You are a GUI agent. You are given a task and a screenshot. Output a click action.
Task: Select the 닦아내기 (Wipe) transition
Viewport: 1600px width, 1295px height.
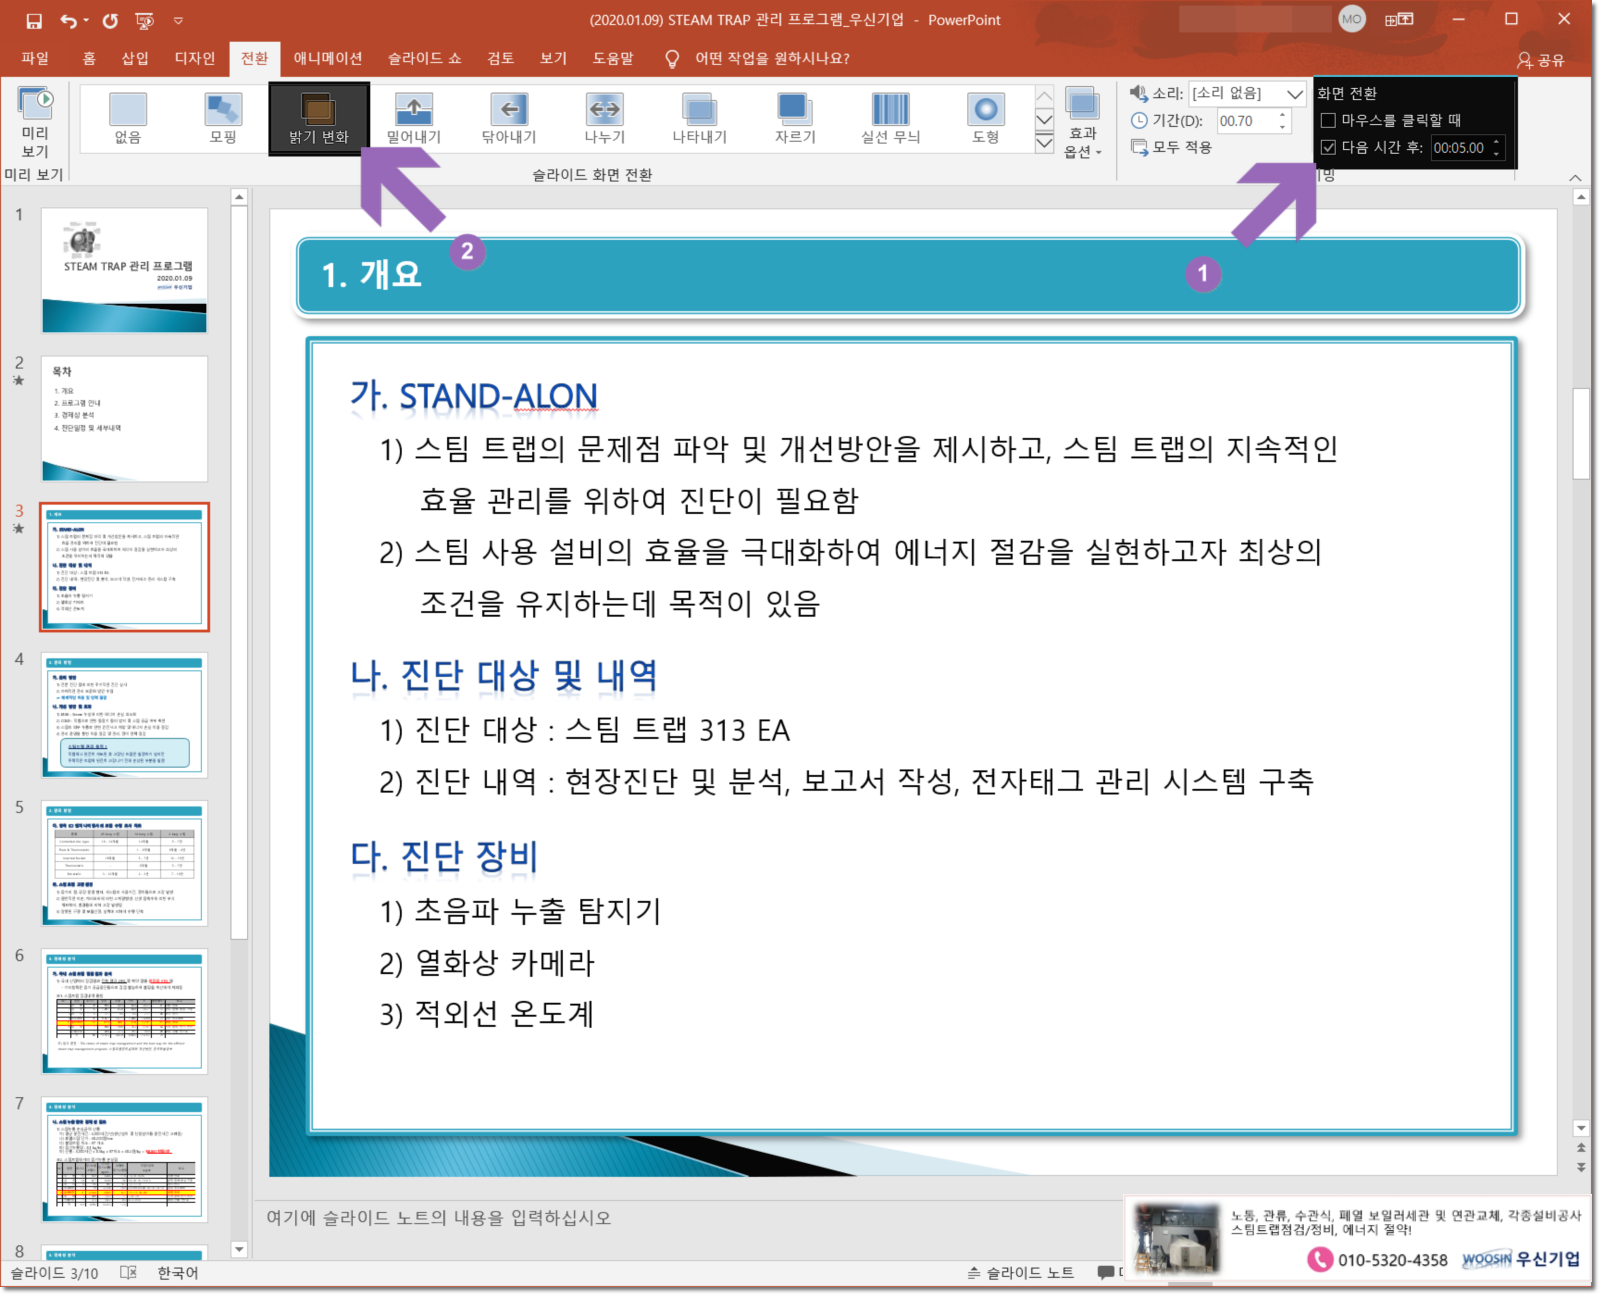pyautogui.click(x=509, y=118)
